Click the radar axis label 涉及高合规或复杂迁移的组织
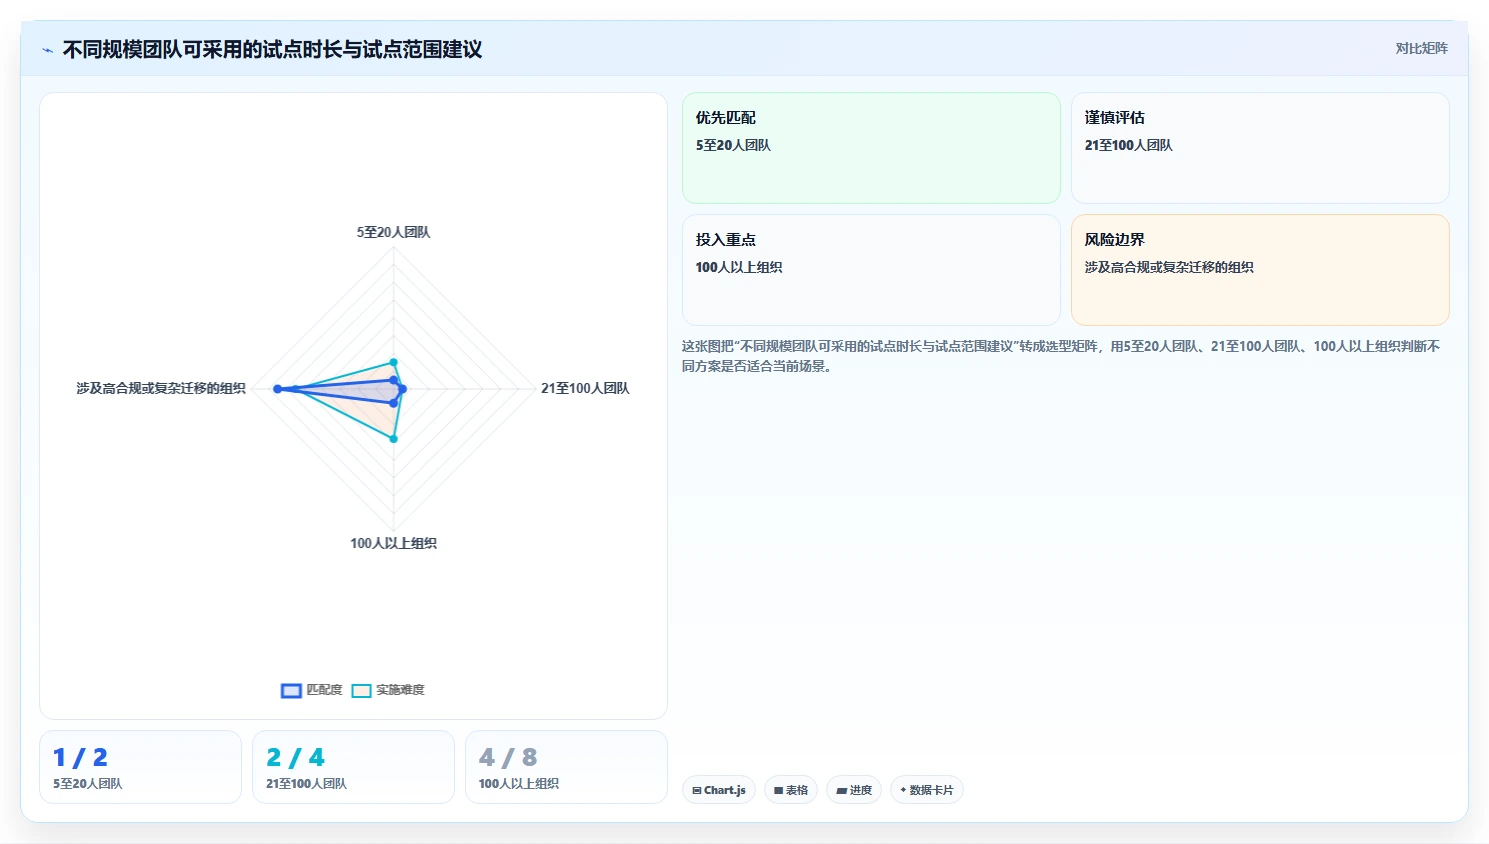The image size is (1489, 844). (x=161, y=388)
